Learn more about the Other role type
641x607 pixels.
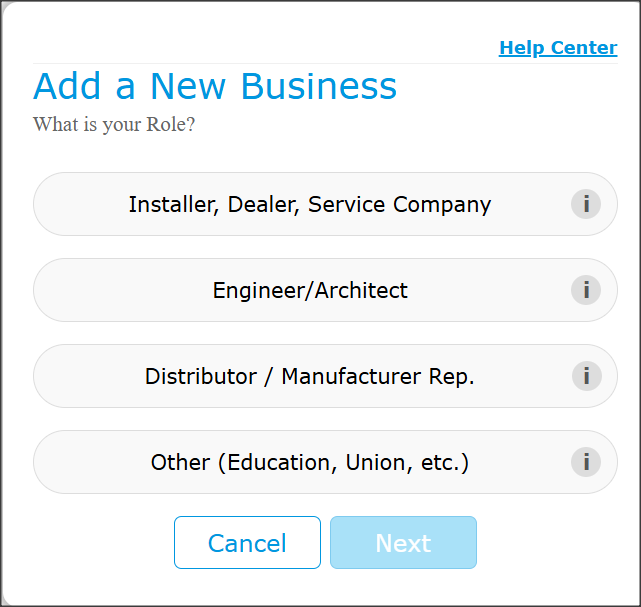point(585,462)
